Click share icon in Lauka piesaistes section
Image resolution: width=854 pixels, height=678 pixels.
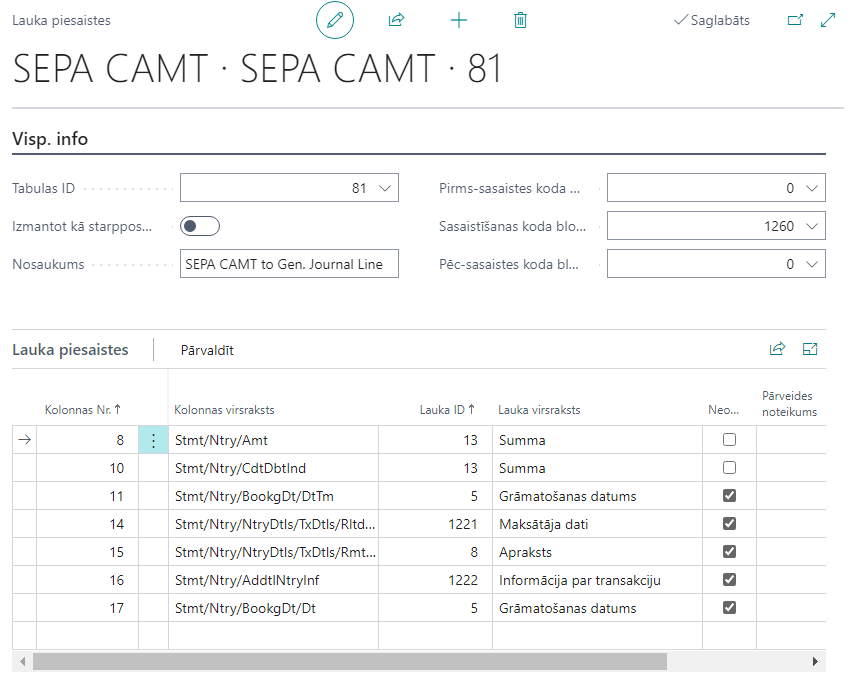pyautogui.click(x=777, y=349)
